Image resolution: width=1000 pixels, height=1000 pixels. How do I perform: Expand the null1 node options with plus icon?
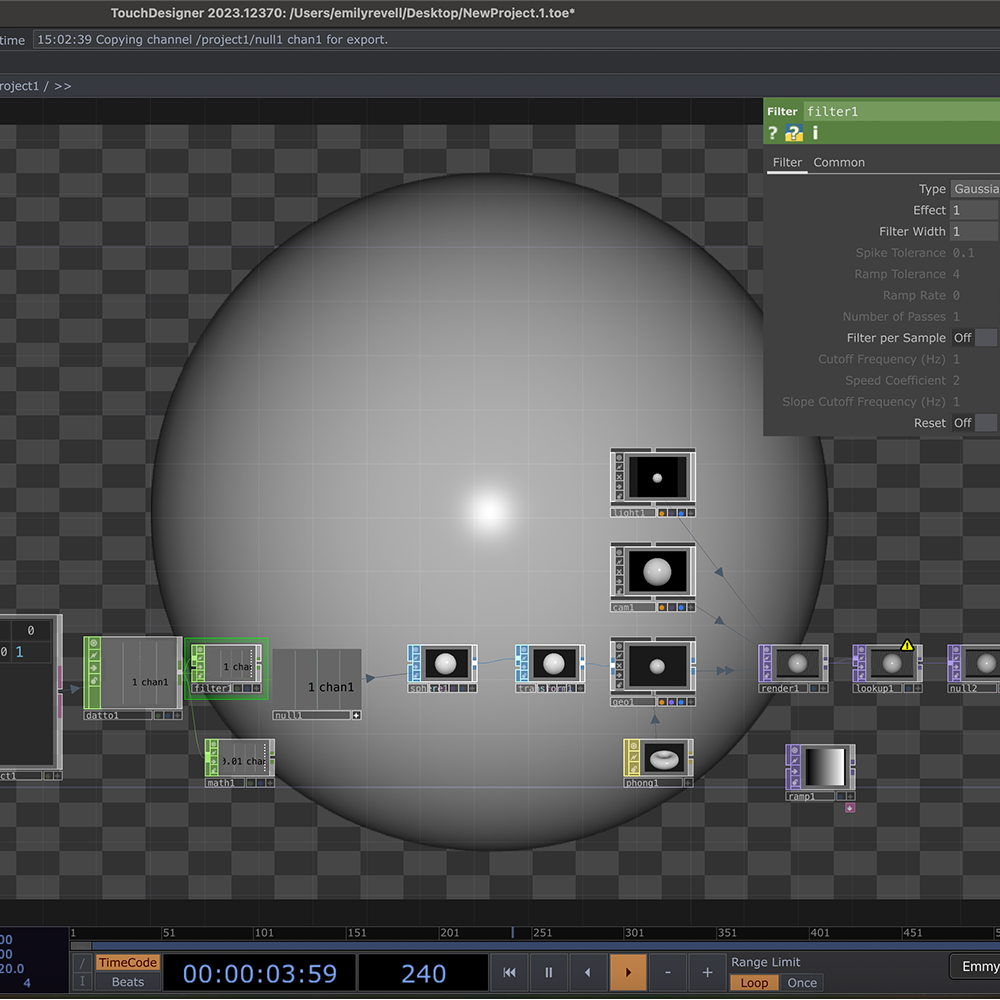356,715
